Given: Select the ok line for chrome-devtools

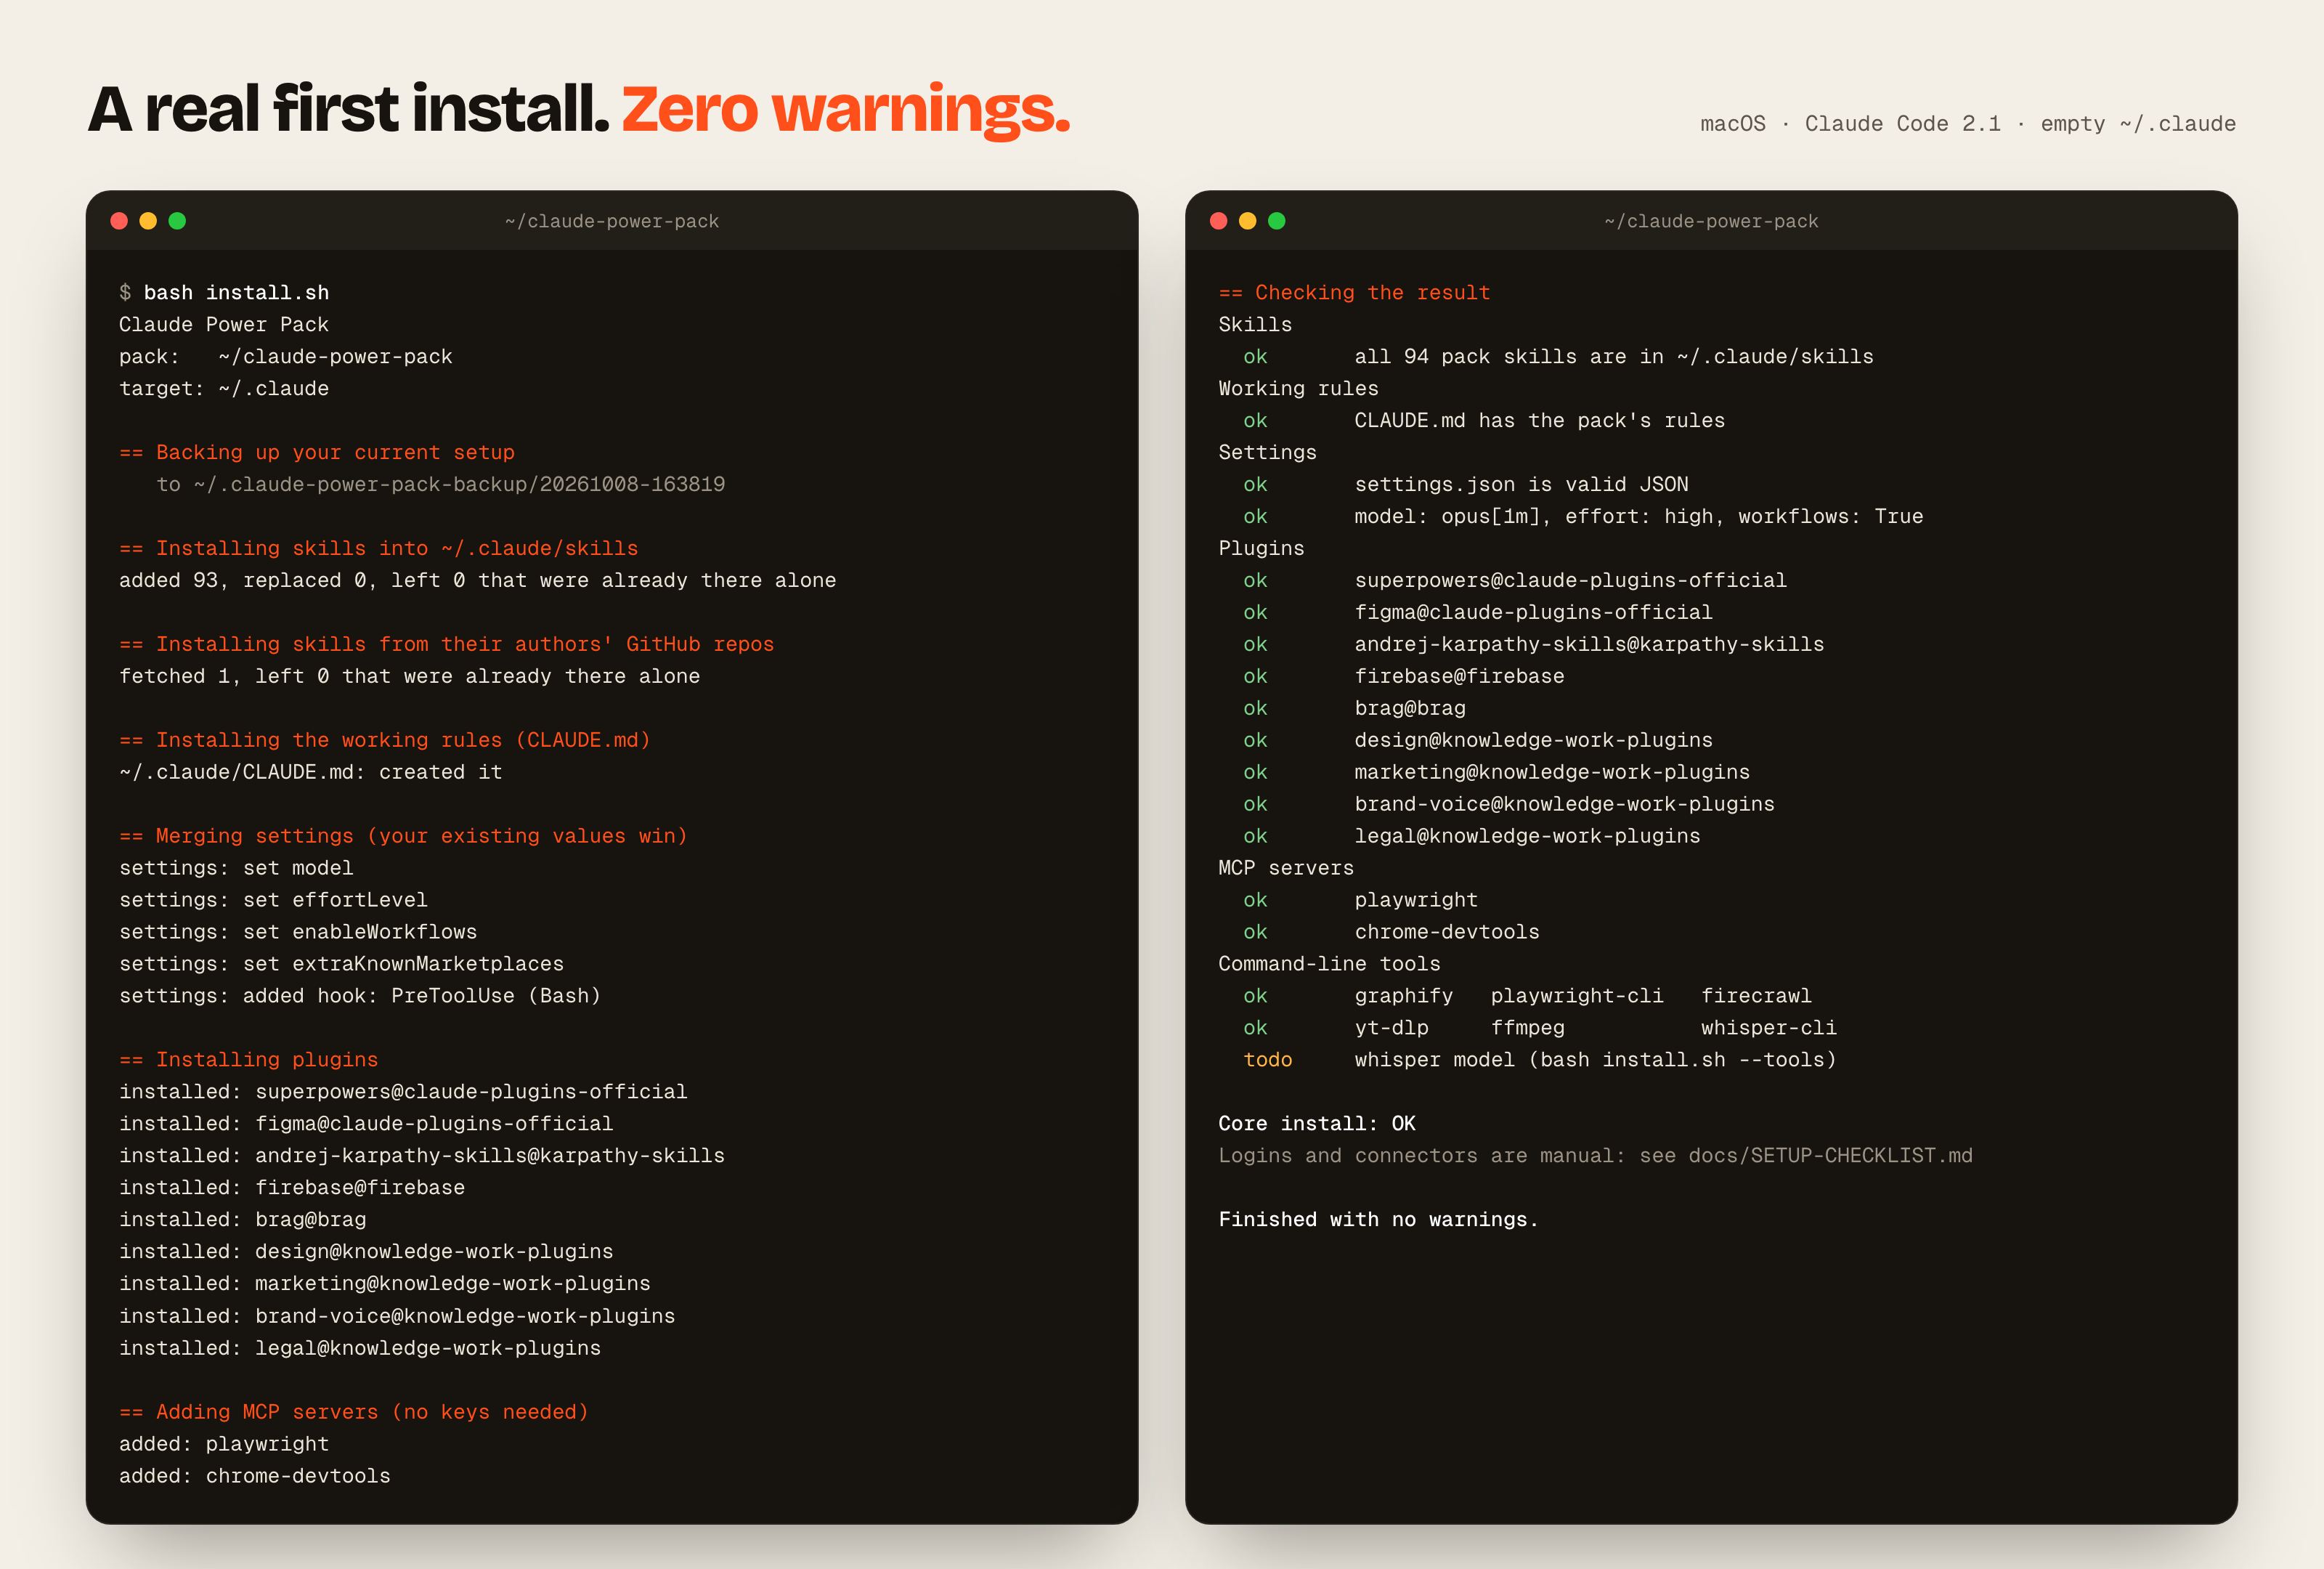Looking at the screenshot, I should pos(1392,933).
